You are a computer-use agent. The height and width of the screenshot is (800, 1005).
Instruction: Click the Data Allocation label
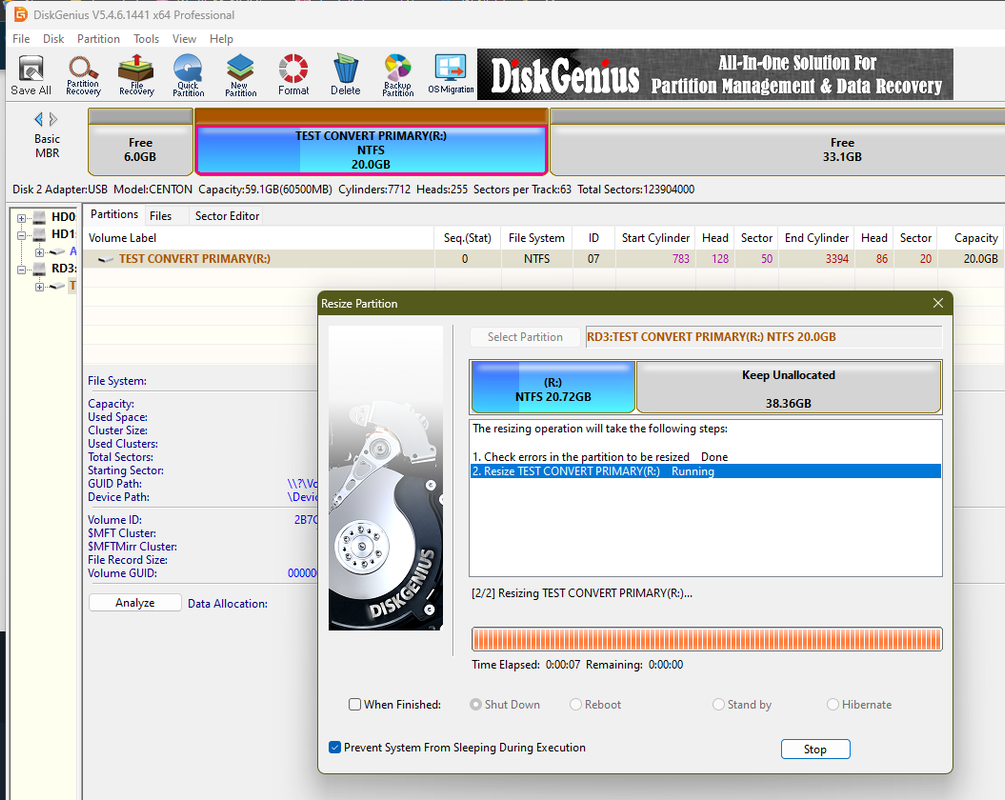[228, 604]
